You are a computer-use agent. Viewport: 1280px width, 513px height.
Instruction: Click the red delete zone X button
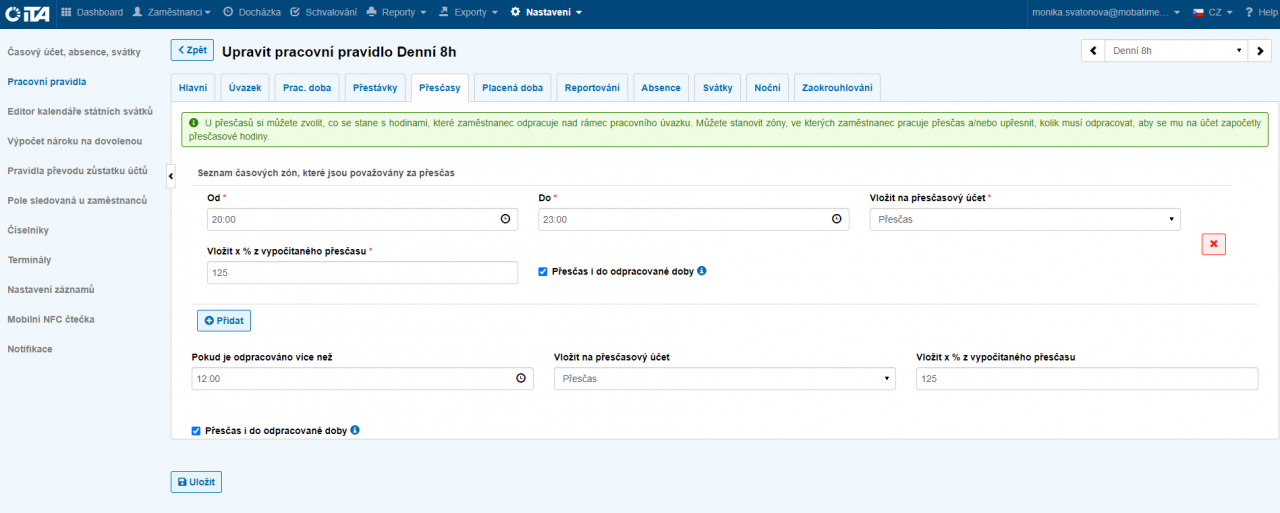tap(1213, 244)
